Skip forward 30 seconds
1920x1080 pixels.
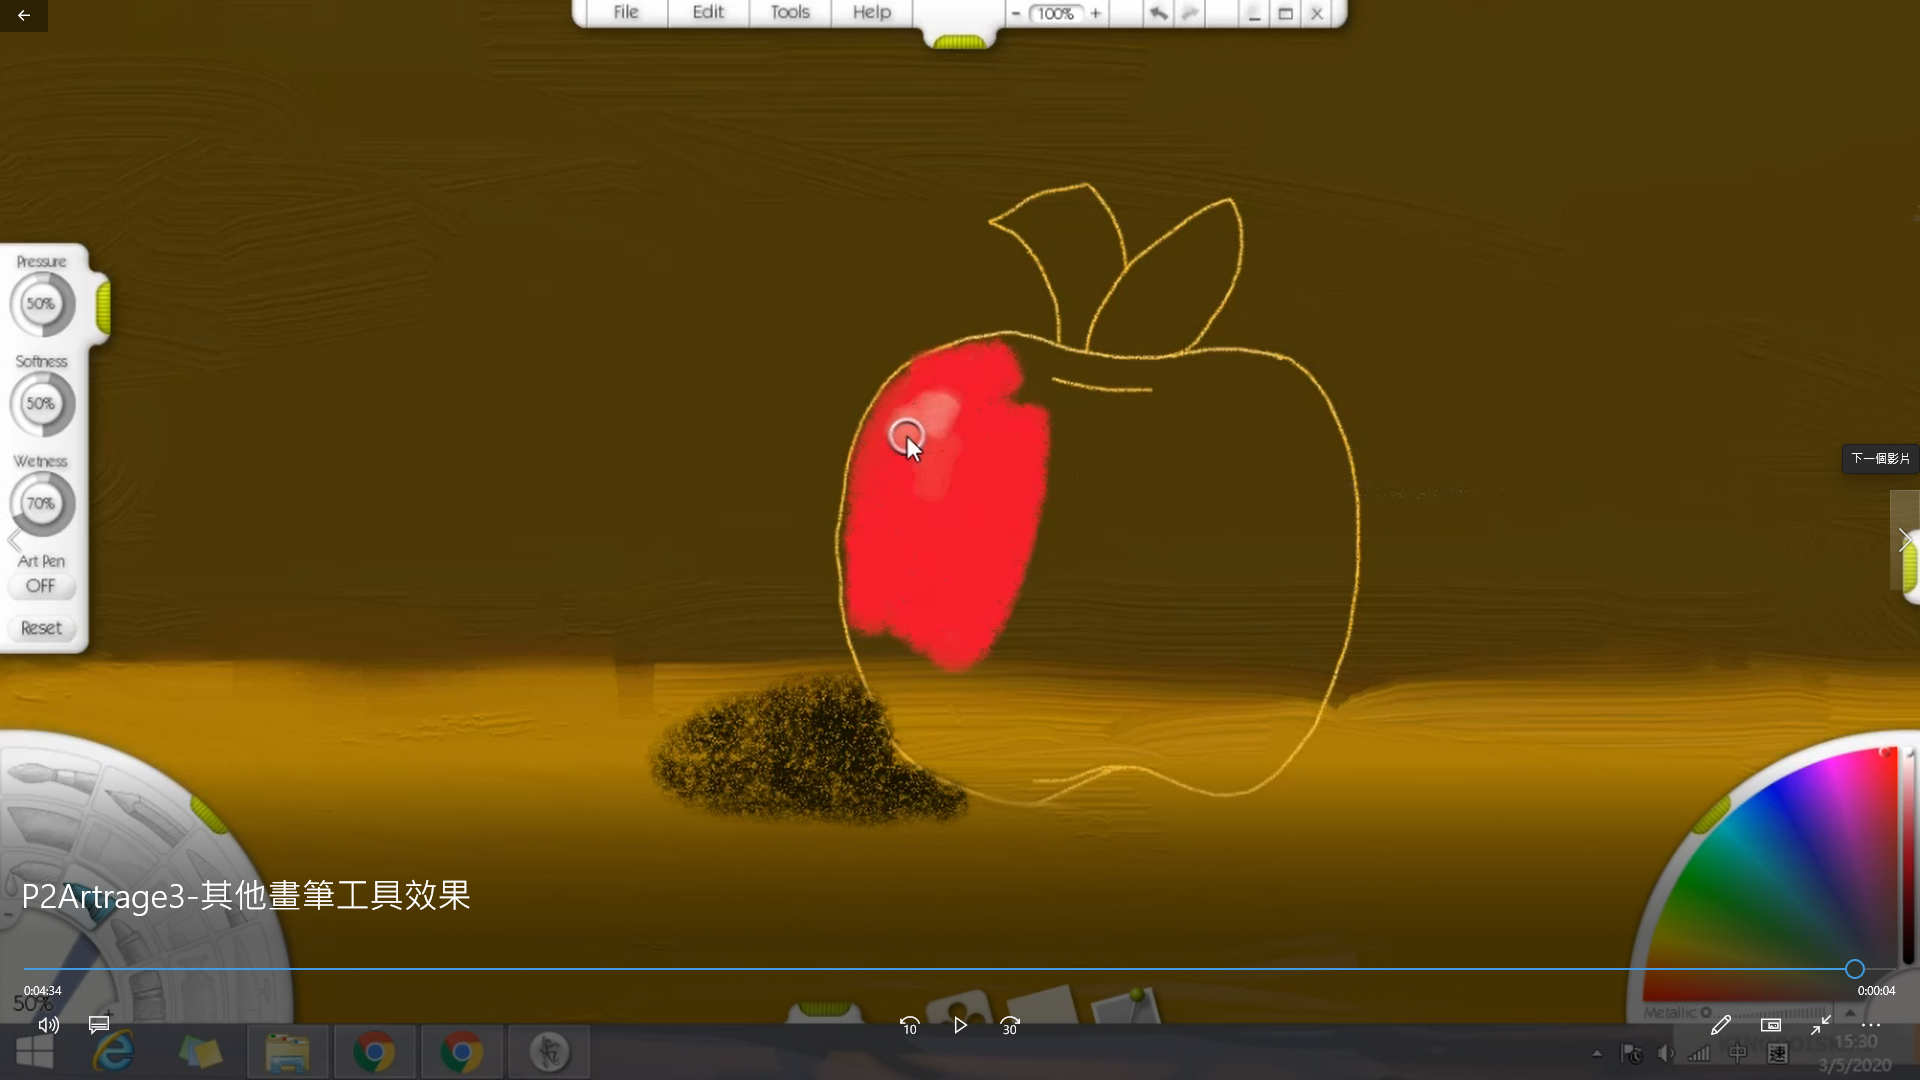(x=1010, y=1026)
